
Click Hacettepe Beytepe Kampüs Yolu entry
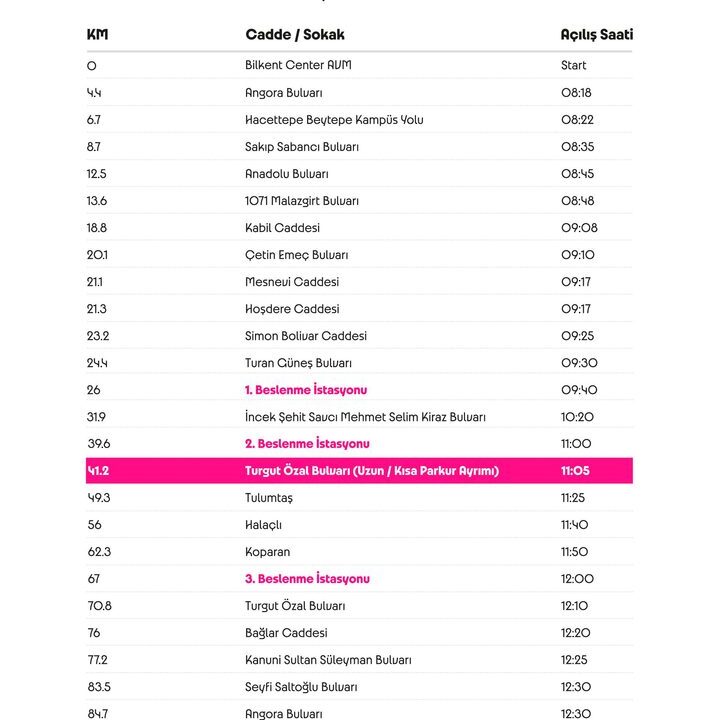(334, 120)
